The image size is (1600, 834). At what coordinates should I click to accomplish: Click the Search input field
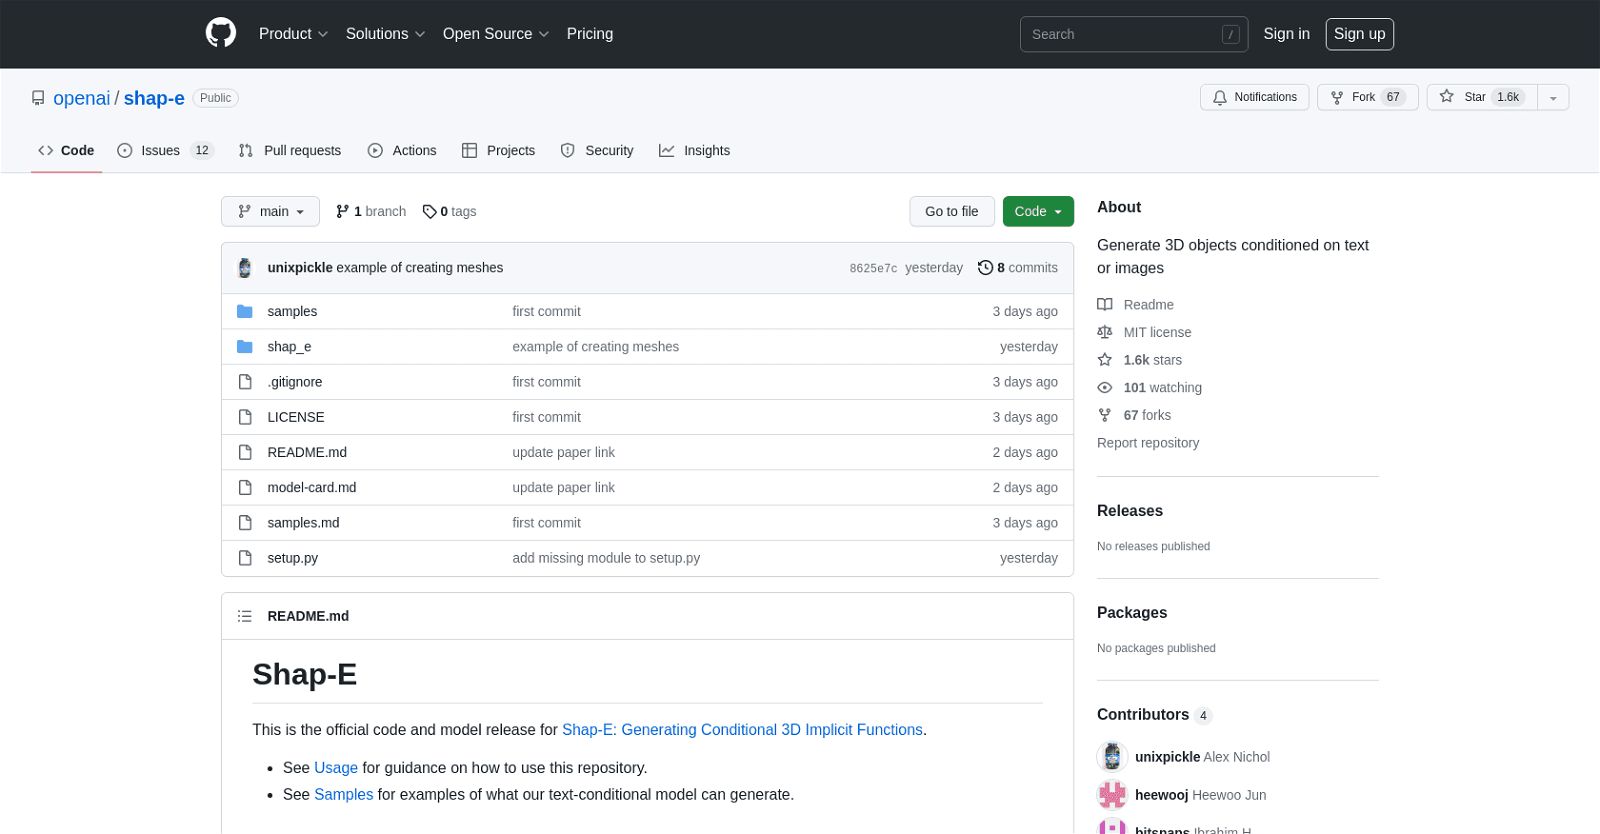pyautogui.click(x=1120, y=34)
